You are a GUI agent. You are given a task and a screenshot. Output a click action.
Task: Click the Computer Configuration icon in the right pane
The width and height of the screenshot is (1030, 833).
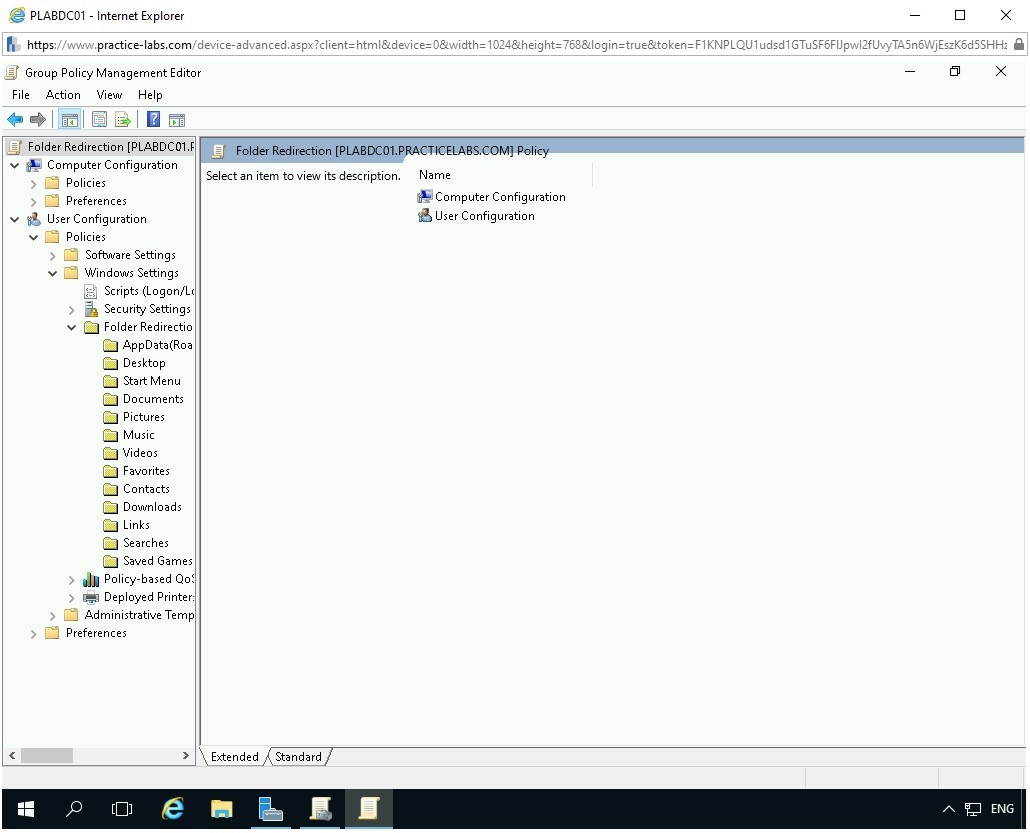425,196
